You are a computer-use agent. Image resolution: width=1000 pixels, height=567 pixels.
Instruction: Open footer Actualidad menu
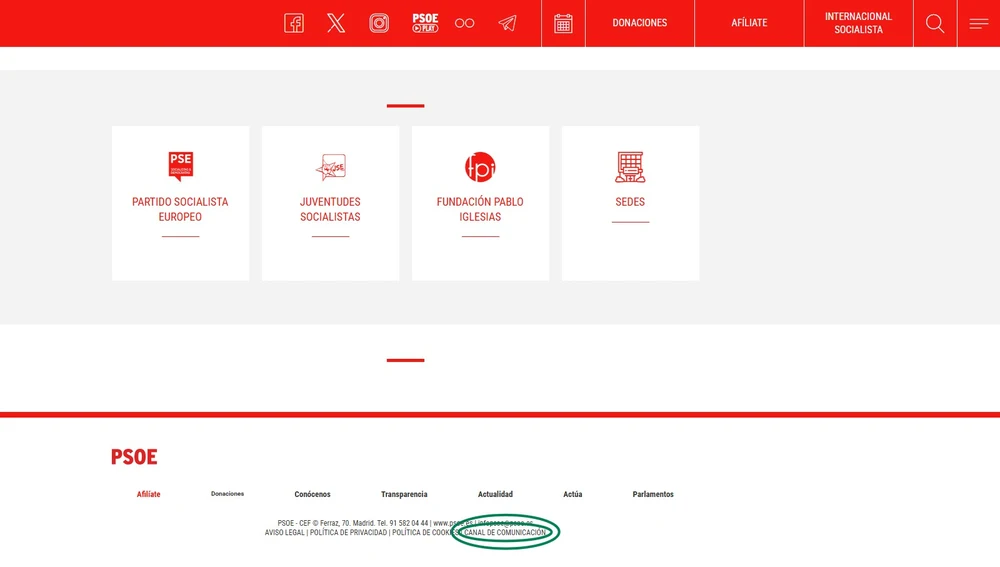click(x=496, y=494)
